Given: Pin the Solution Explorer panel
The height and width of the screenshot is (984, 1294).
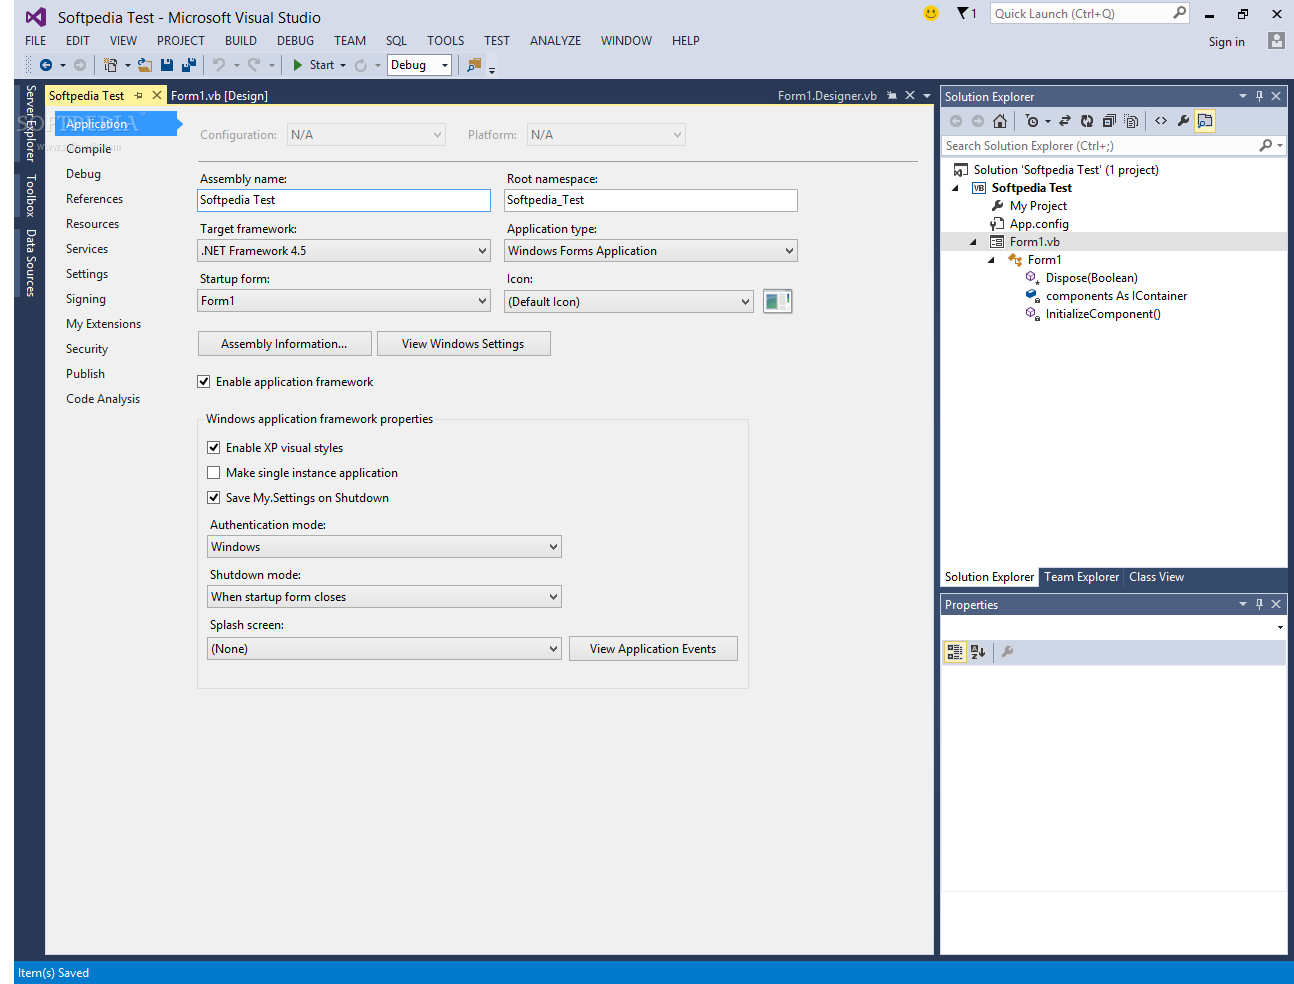Looking at the screenshot, I should point(1259,97).
